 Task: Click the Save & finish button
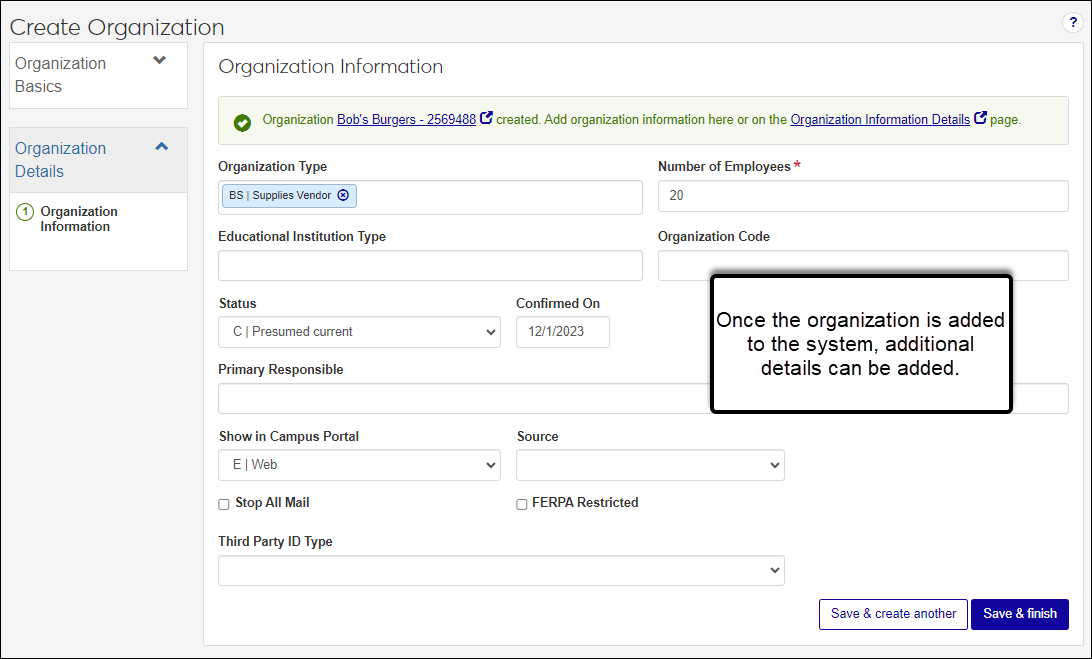pyautogui.click(x=1019, y=614)
